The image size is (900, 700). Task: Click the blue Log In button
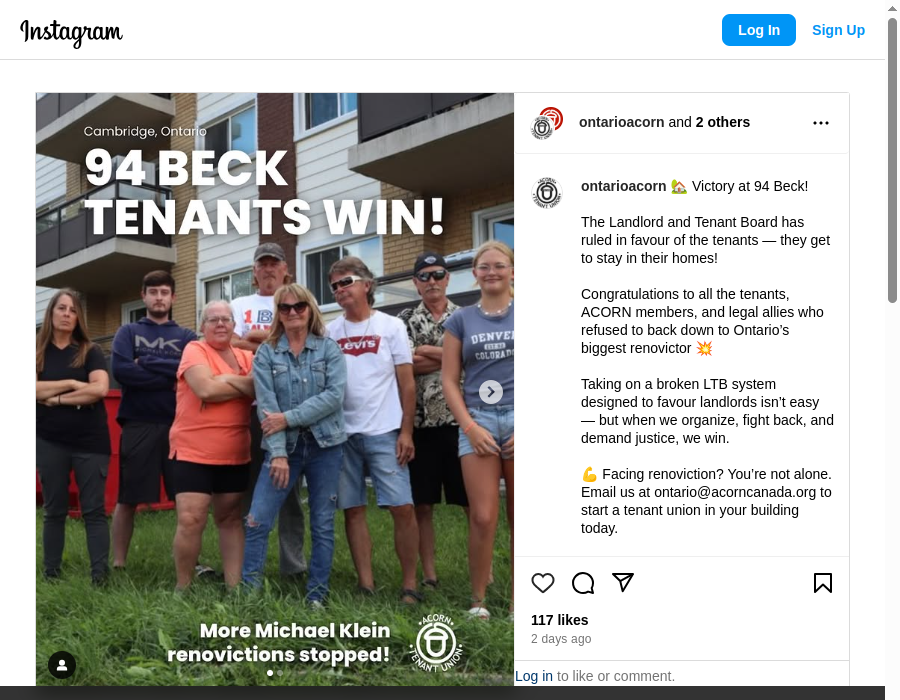pos(759,30)
